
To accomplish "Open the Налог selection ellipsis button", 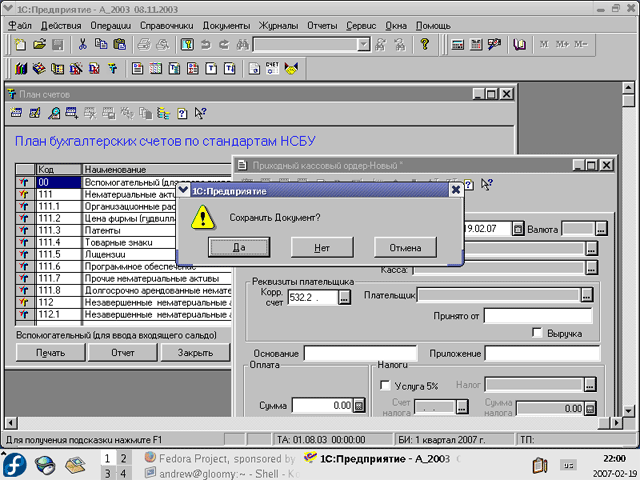I will (590, 384).
